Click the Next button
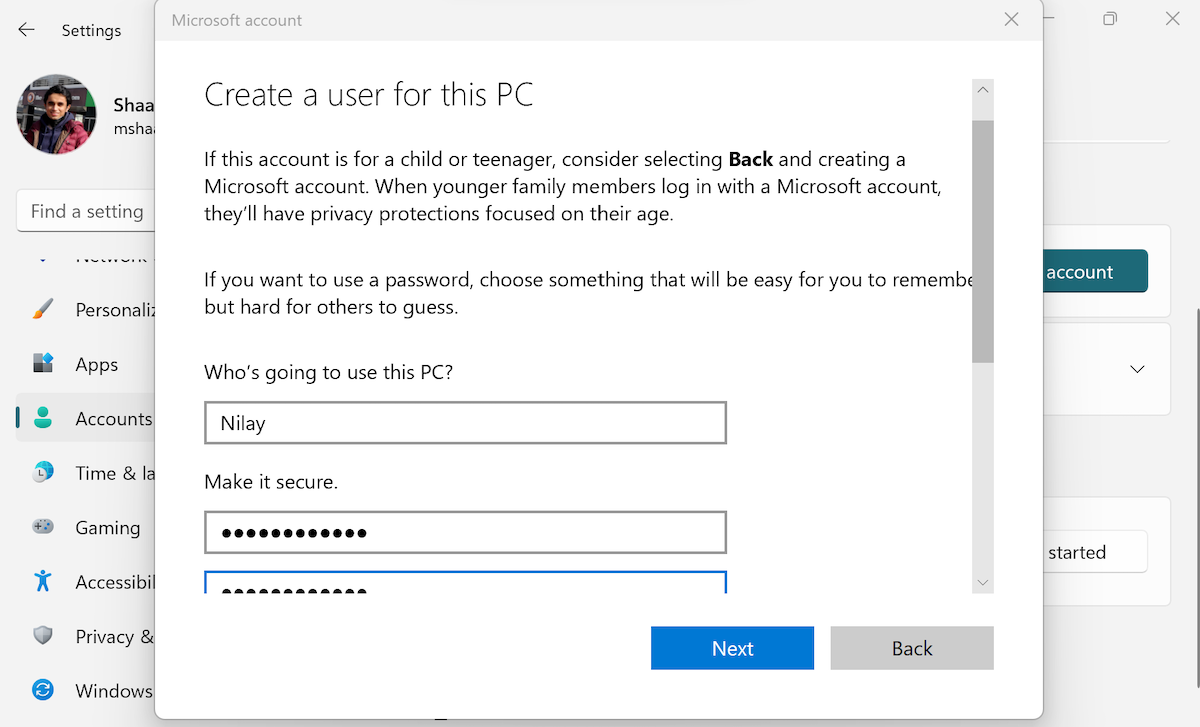The image size is (1200, 727). click(x=732, y=648)
